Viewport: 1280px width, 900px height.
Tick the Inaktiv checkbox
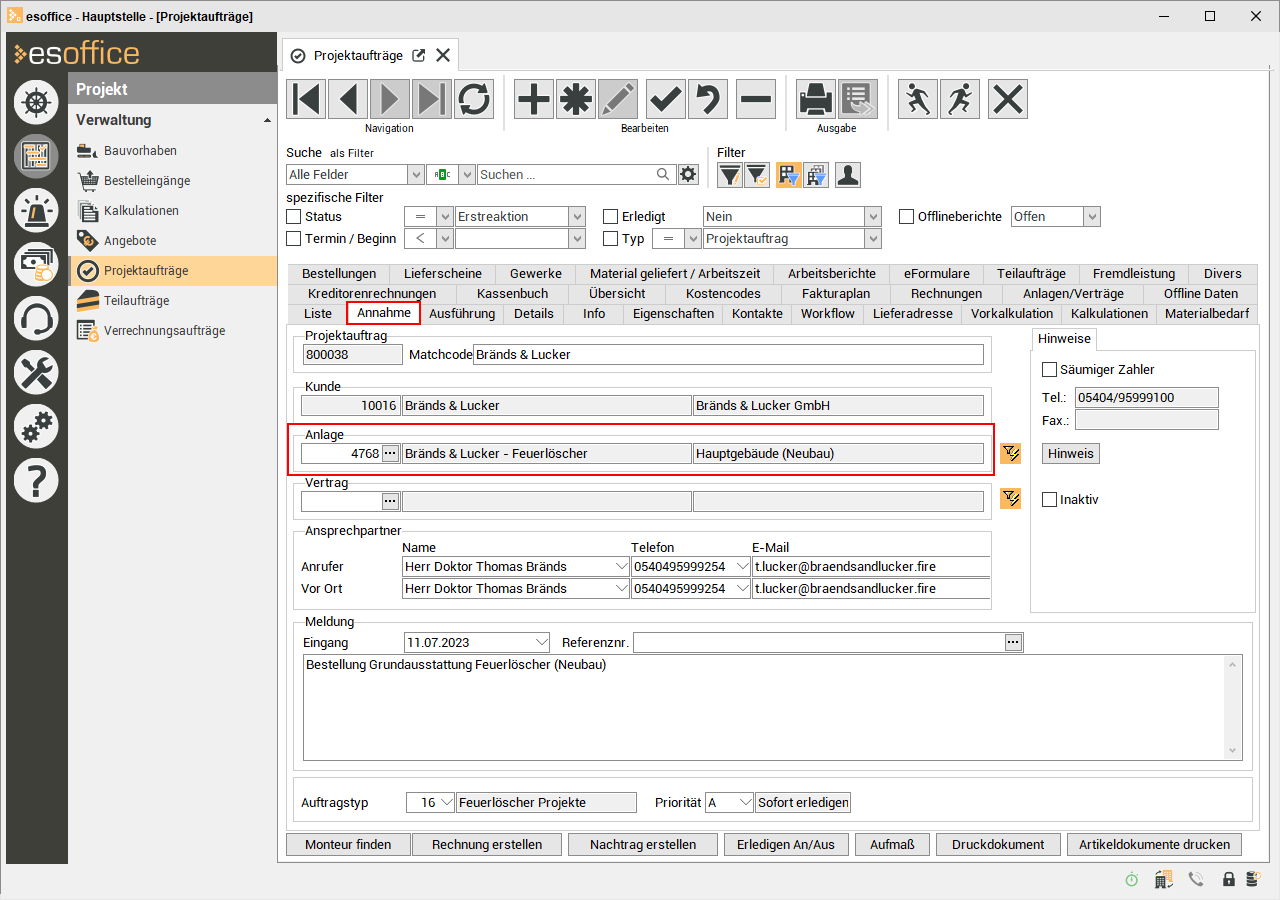point(1049,500)
